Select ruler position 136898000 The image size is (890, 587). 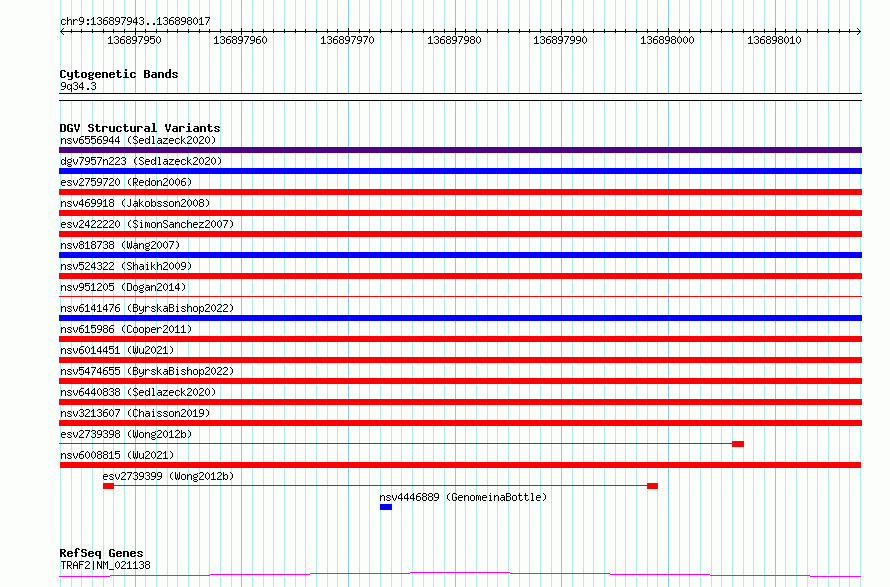click(x=668, y=40)
